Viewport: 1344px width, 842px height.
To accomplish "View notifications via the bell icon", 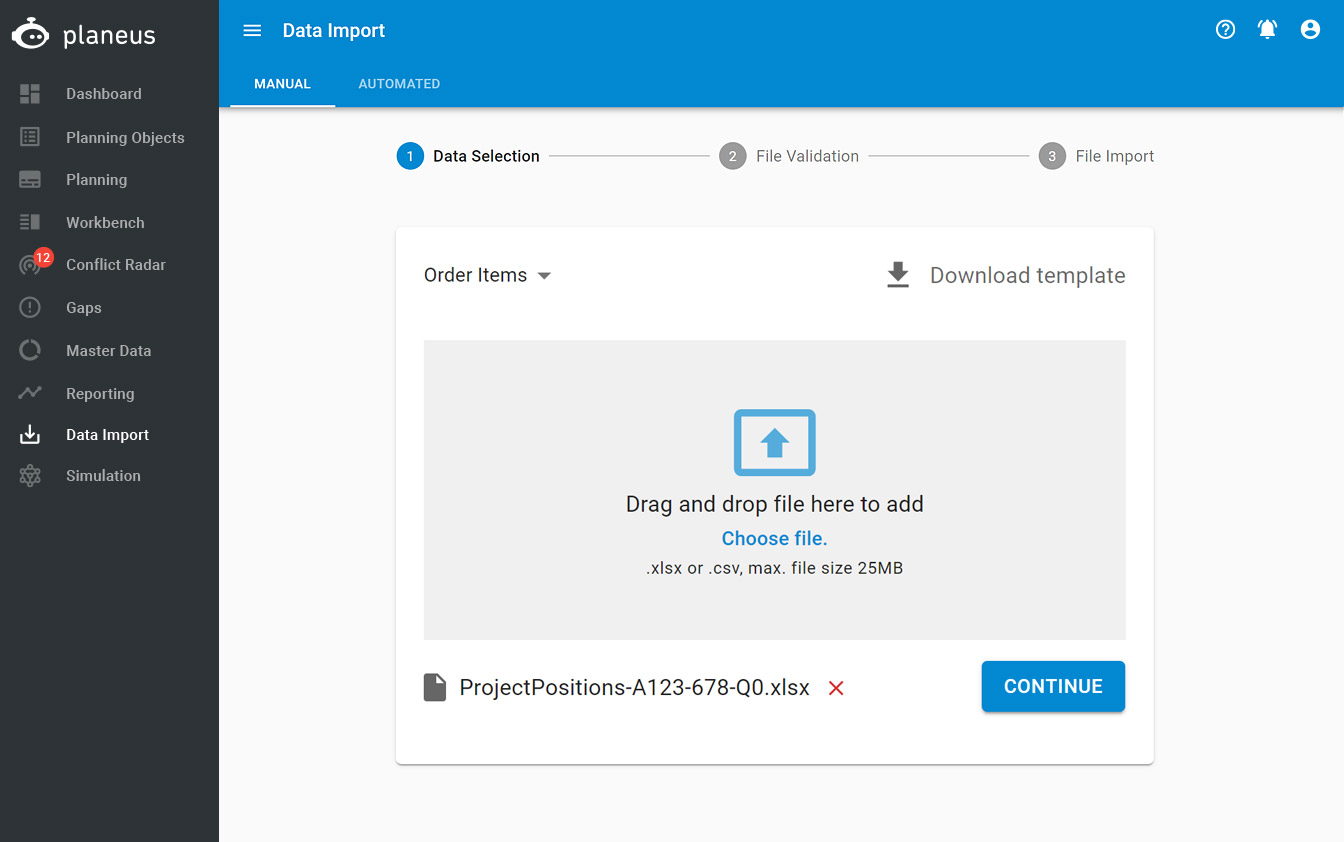I will click(1267, 30).
